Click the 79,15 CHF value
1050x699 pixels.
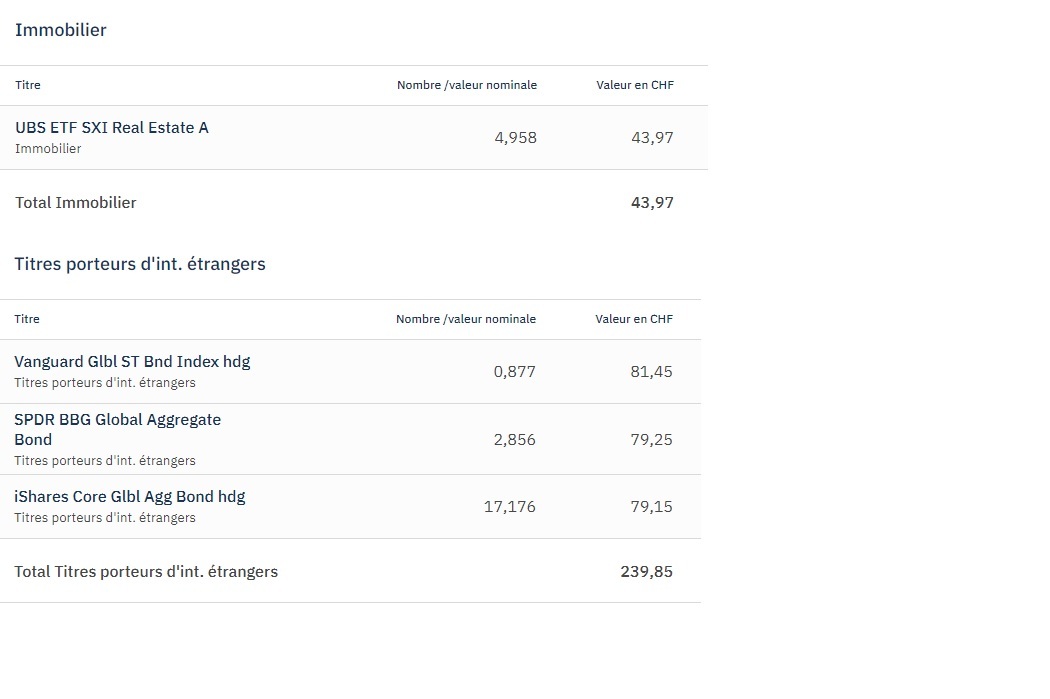[651, 507]
